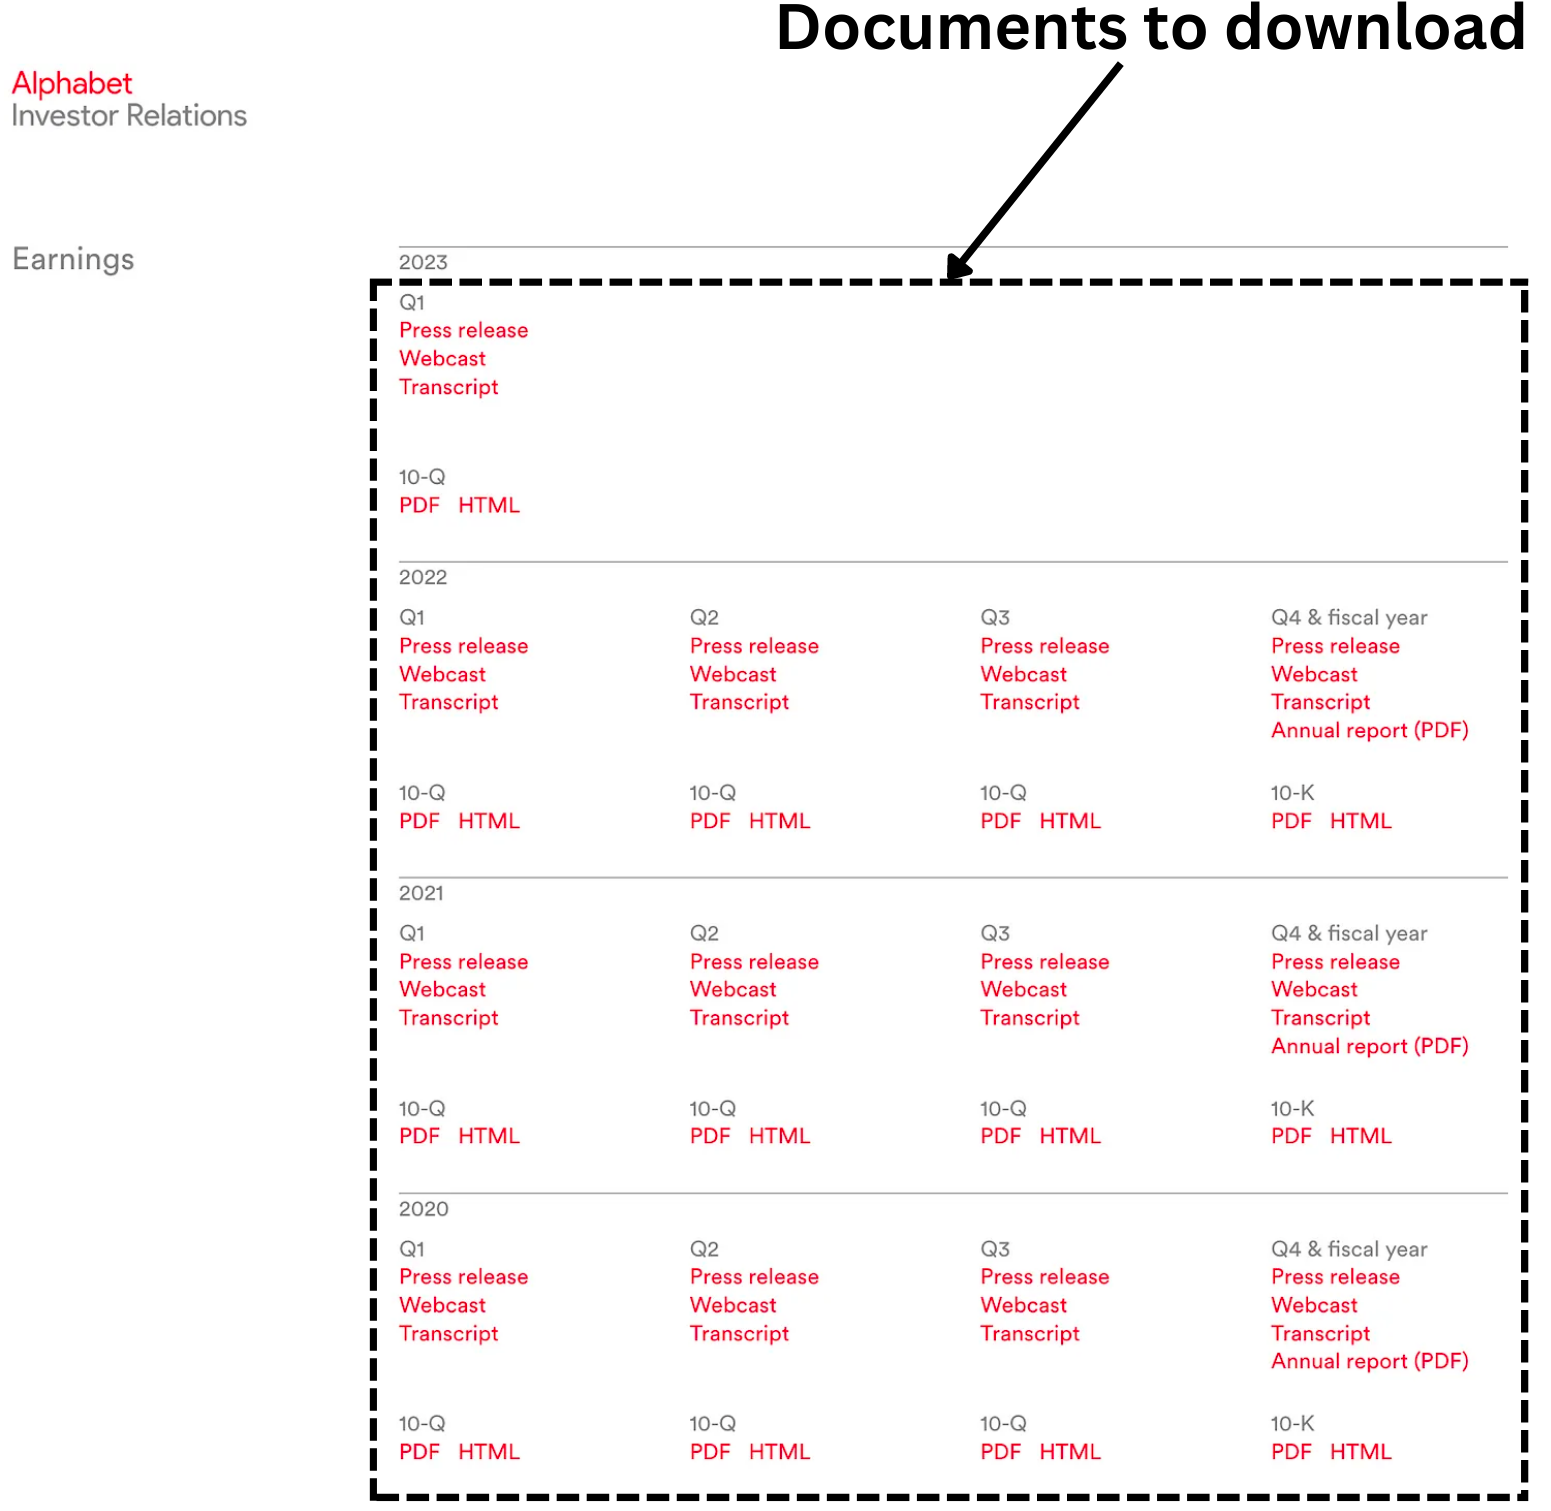The height and width of the screenshot is (1511, 1551).
Task: Open the 2021 Q1 Transcript
Action: tap(448, 1017)
